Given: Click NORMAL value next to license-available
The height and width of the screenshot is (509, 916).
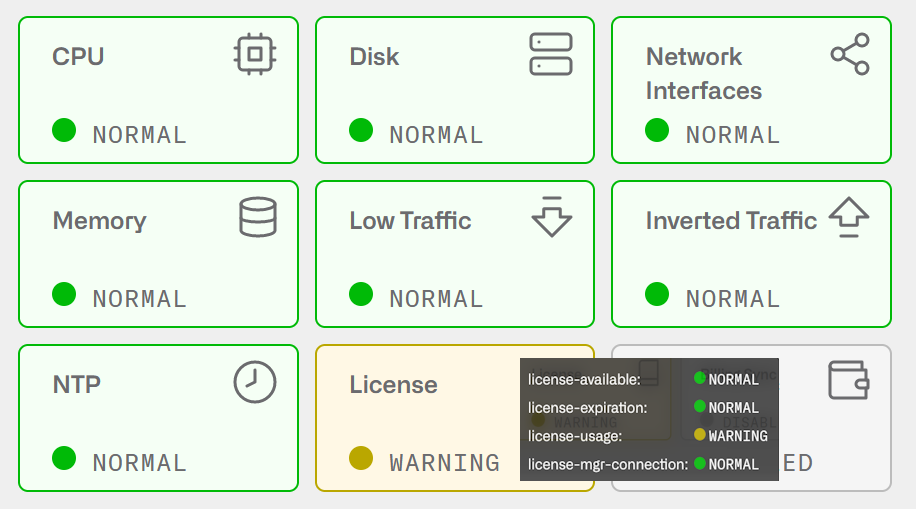Looking at the screenshot, I should point(734,380).
